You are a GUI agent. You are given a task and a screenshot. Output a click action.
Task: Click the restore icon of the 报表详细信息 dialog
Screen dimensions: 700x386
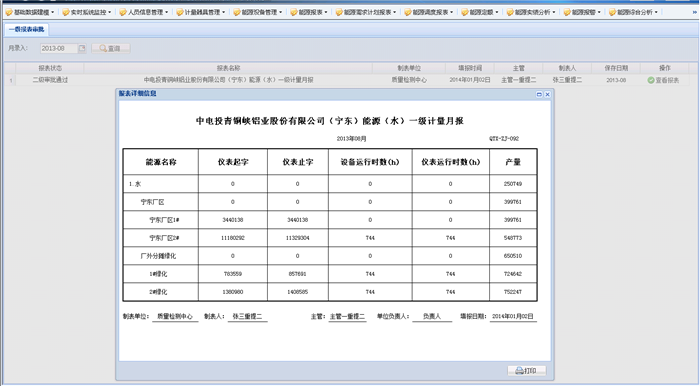[539, 94]
